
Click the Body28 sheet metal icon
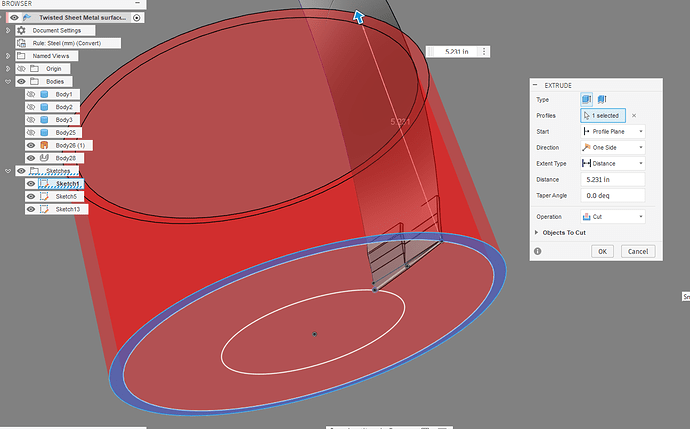(45, 158)
